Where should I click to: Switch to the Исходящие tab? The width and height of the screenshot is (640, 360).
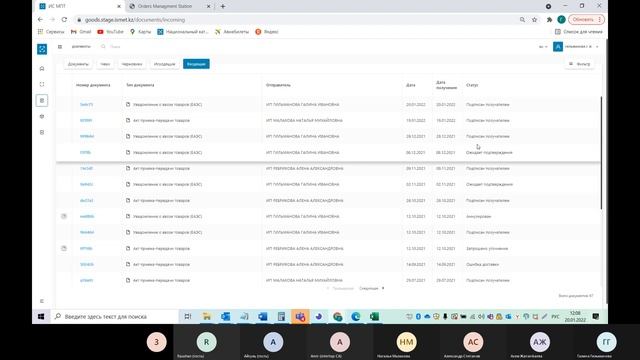164,64
